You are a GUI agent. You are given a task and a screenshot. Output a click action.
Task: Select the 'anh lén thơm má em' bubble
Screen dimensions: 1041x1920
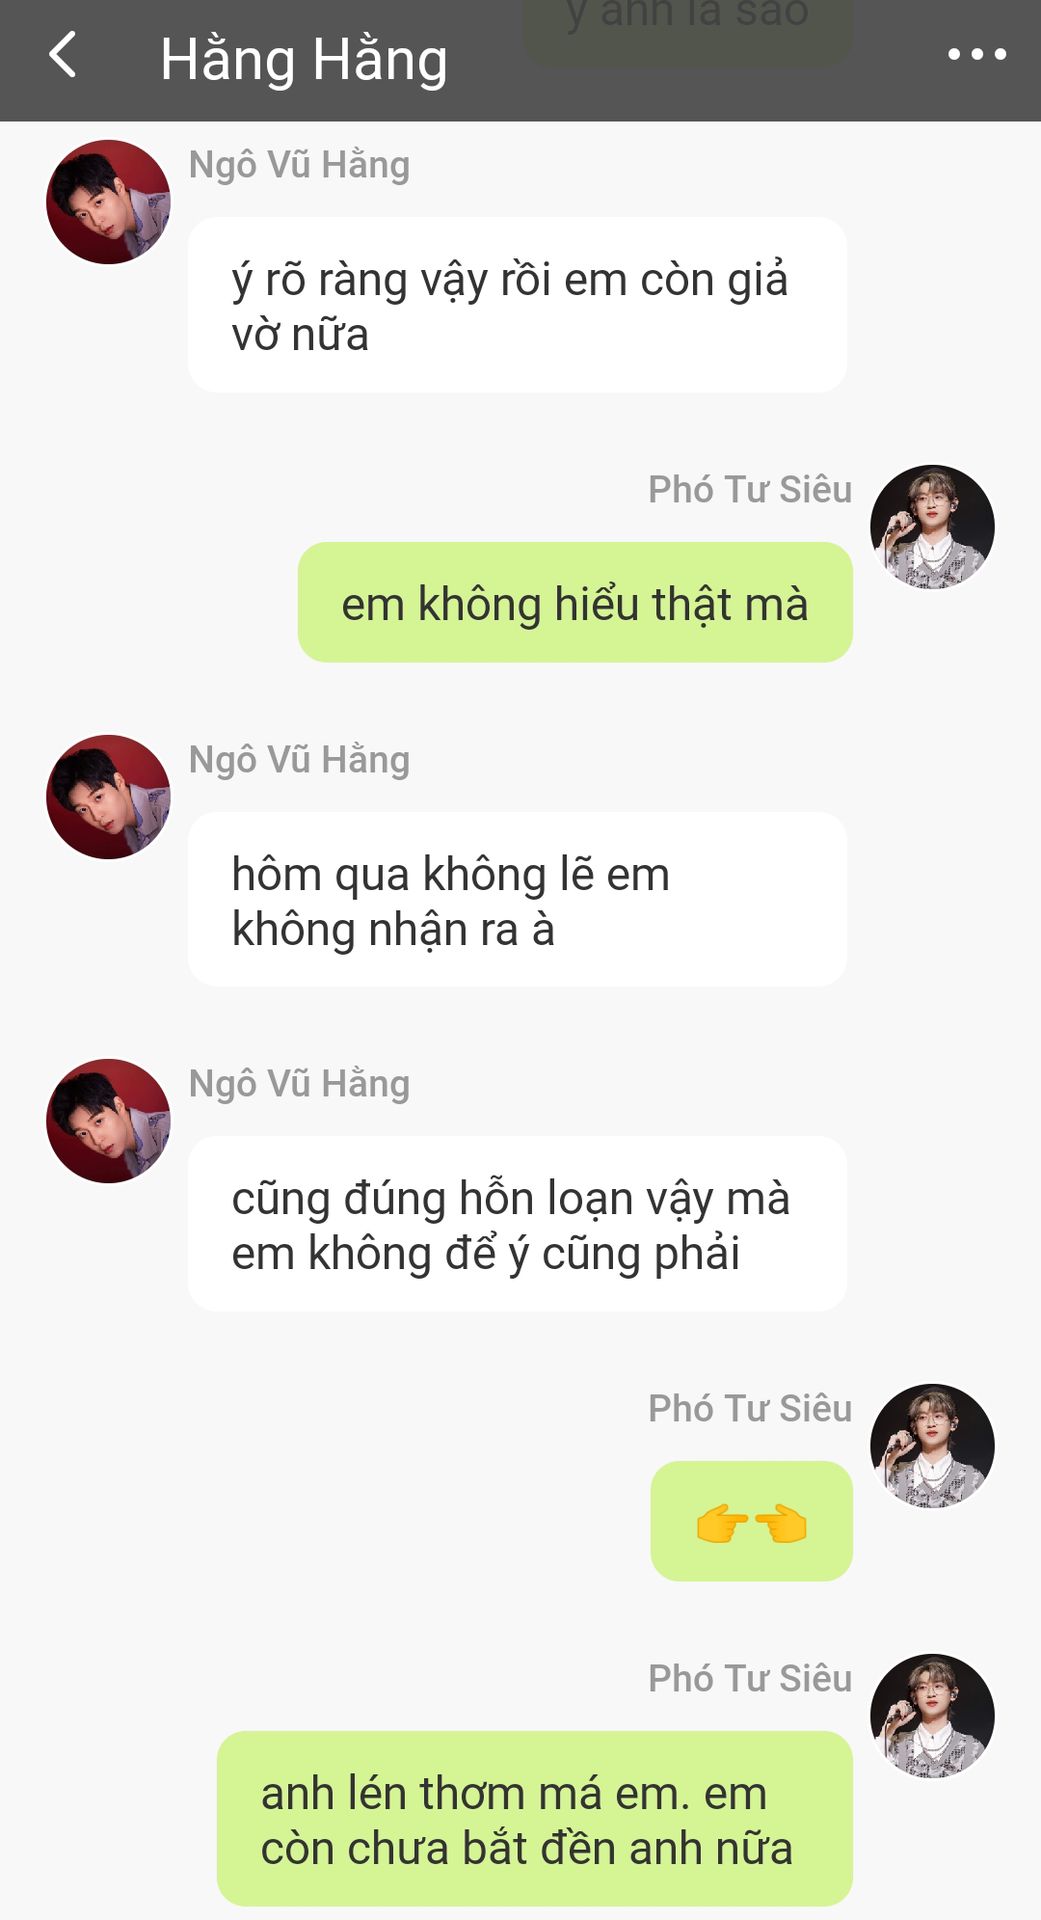pos(535,1819)
